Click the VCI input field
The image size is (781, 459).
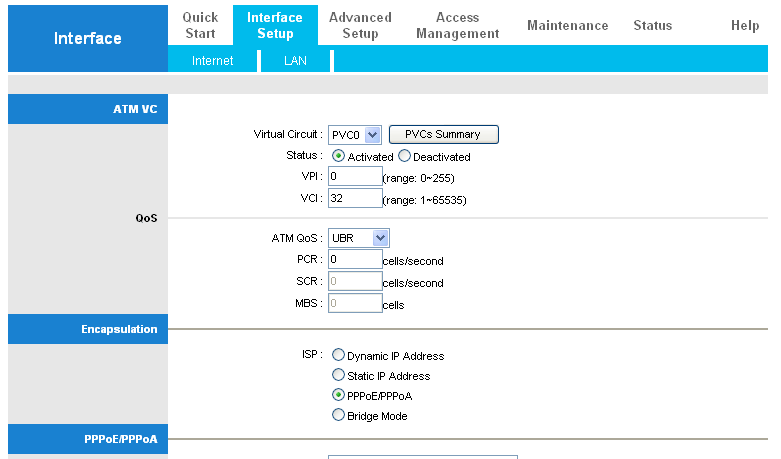click(355, 198)
